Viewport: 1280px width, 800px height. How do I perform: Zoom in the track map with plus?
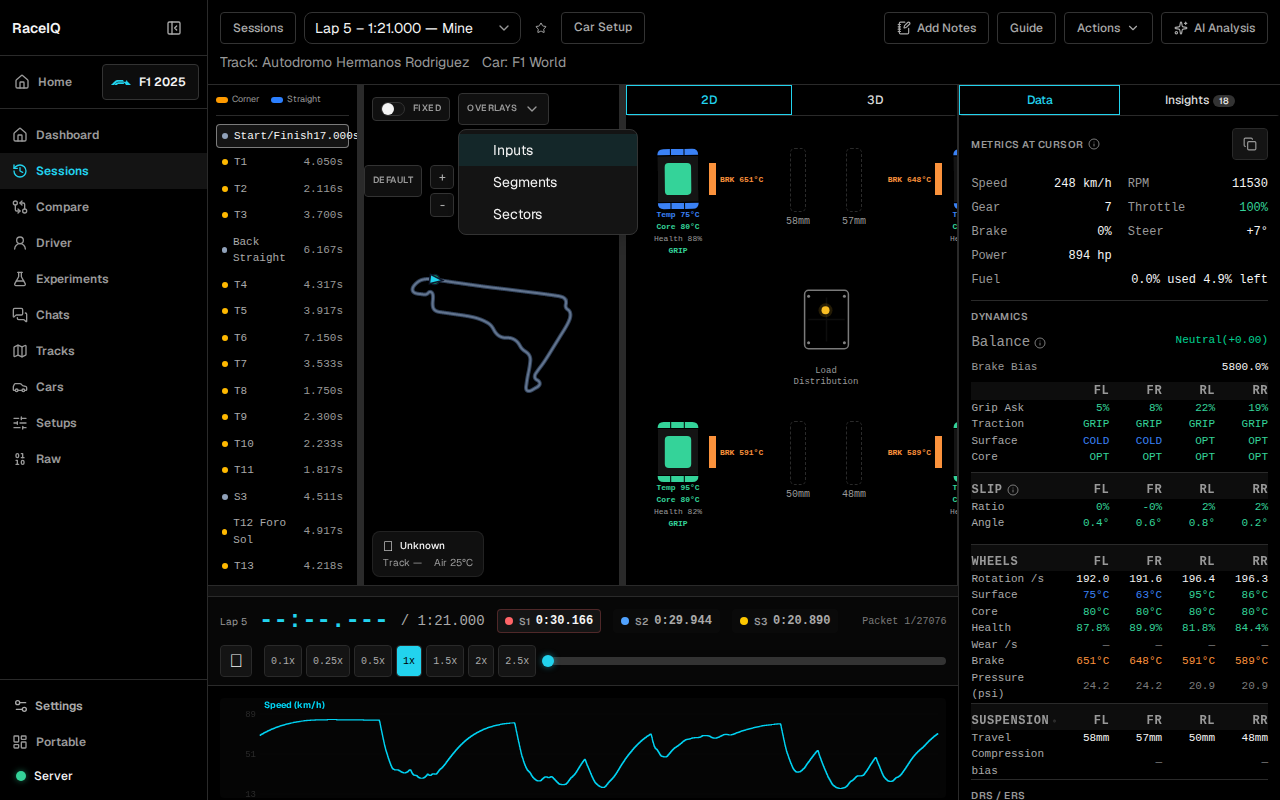(442, 178)
